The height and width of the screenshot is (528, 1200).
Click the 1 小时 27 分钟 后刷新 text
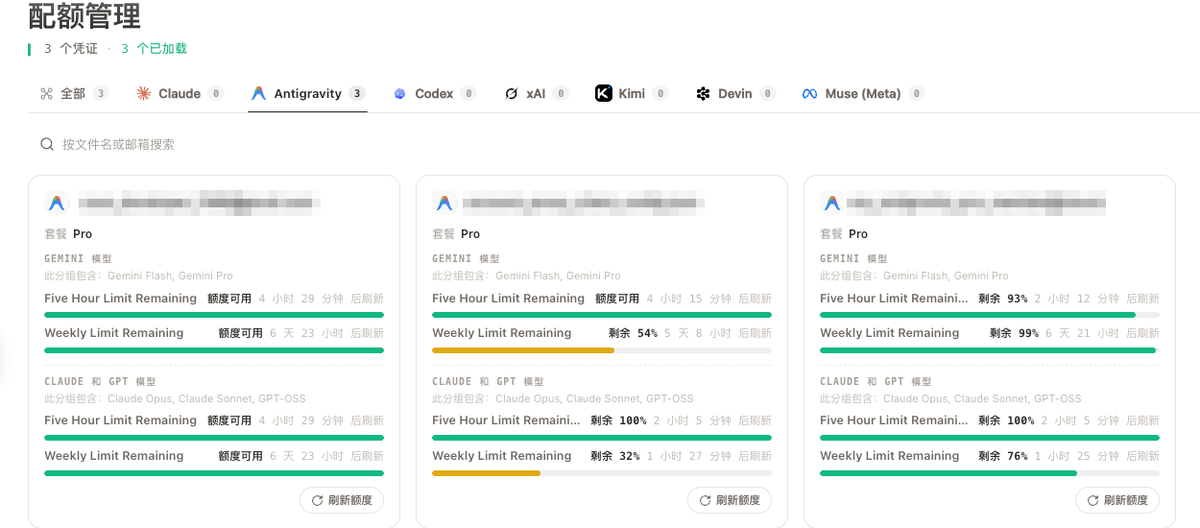(x=709, y=456)
